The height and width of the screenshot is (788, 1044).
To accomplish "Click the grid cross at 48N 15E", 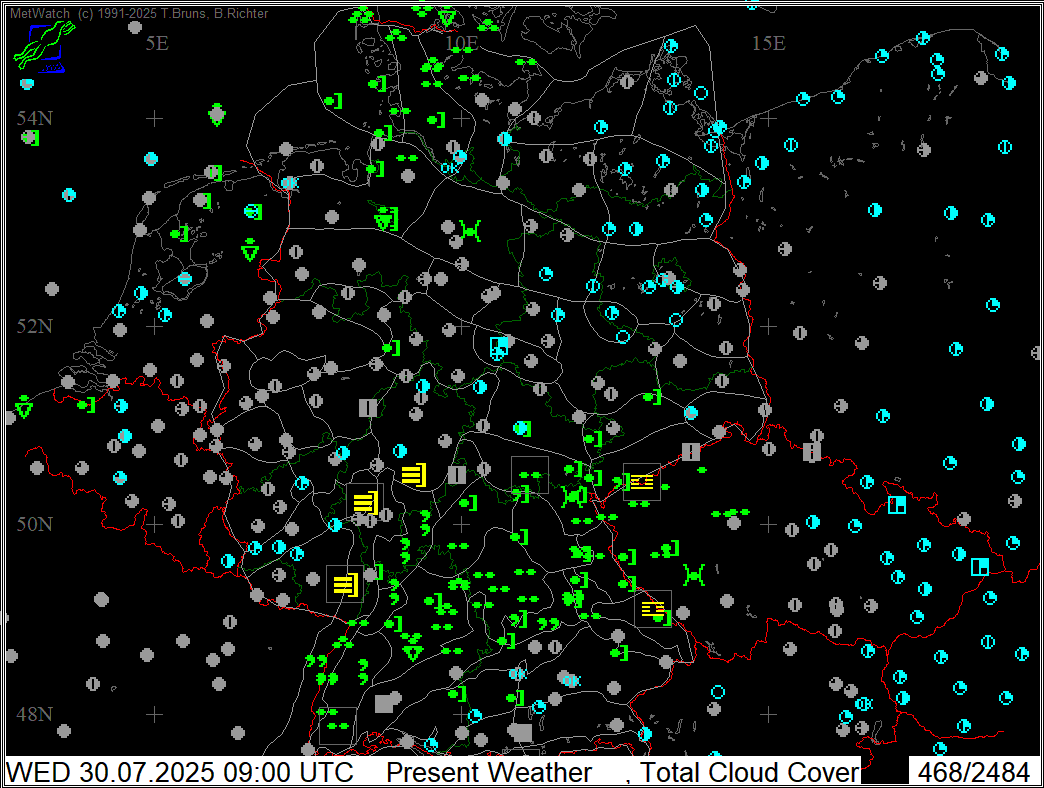I will [768, 714].
